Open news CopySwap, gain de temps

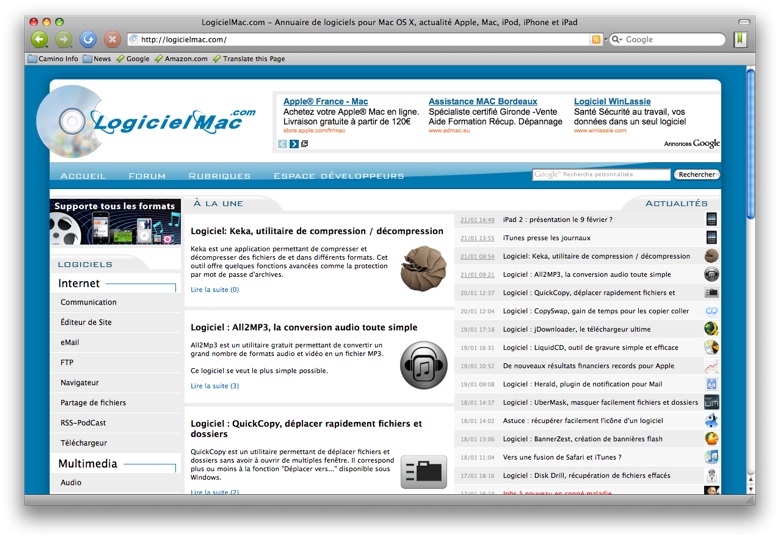click(595, 311)
